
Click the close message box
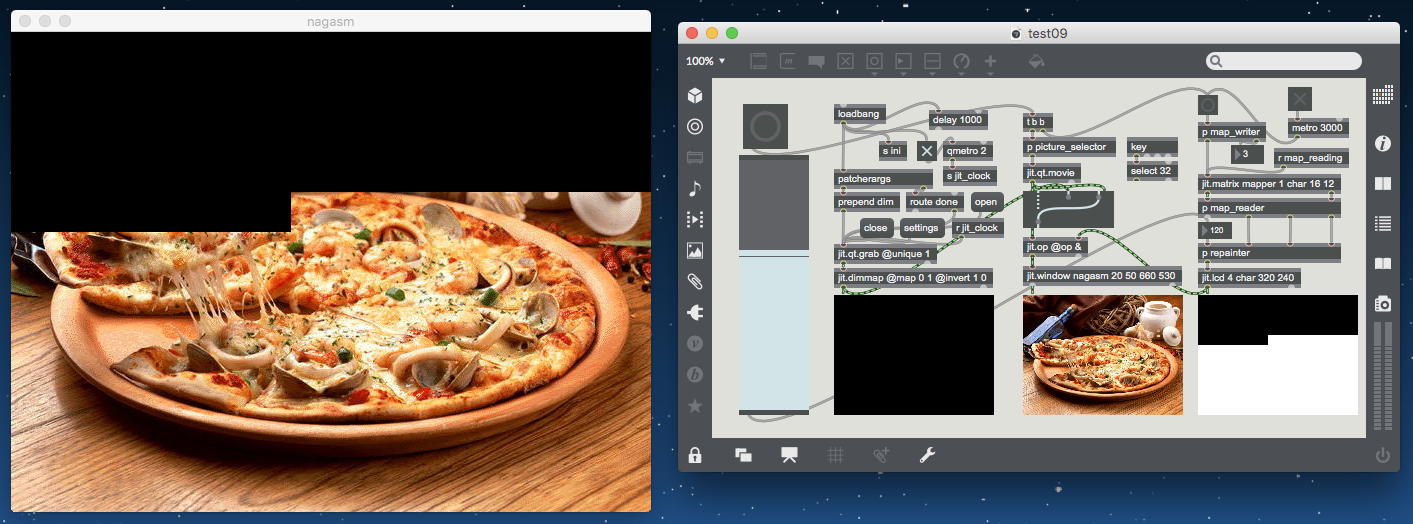pyautogui.click(x=875, y=228)
